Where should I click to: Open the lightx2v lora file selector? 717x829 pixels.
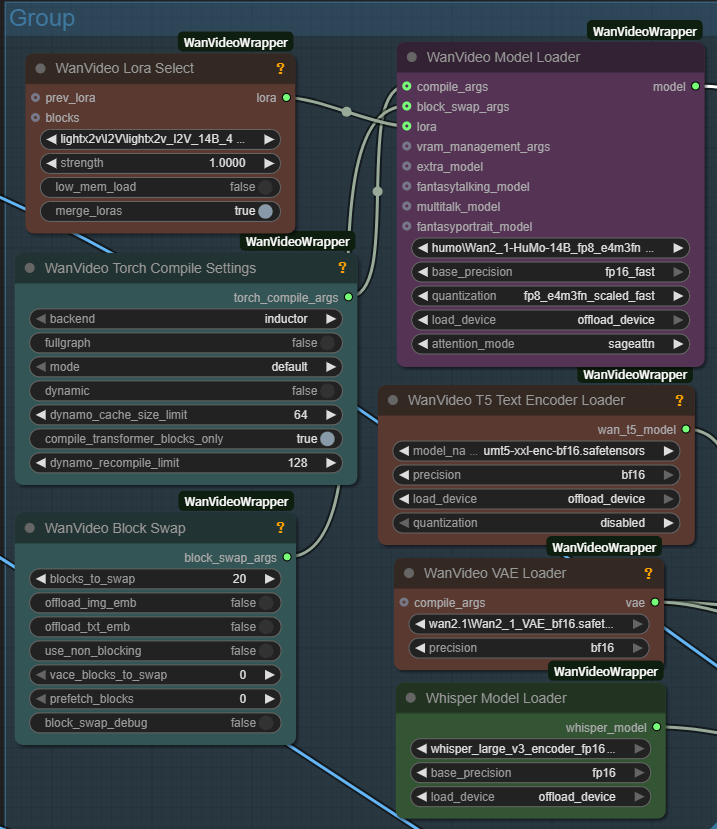tap(160, 139)
